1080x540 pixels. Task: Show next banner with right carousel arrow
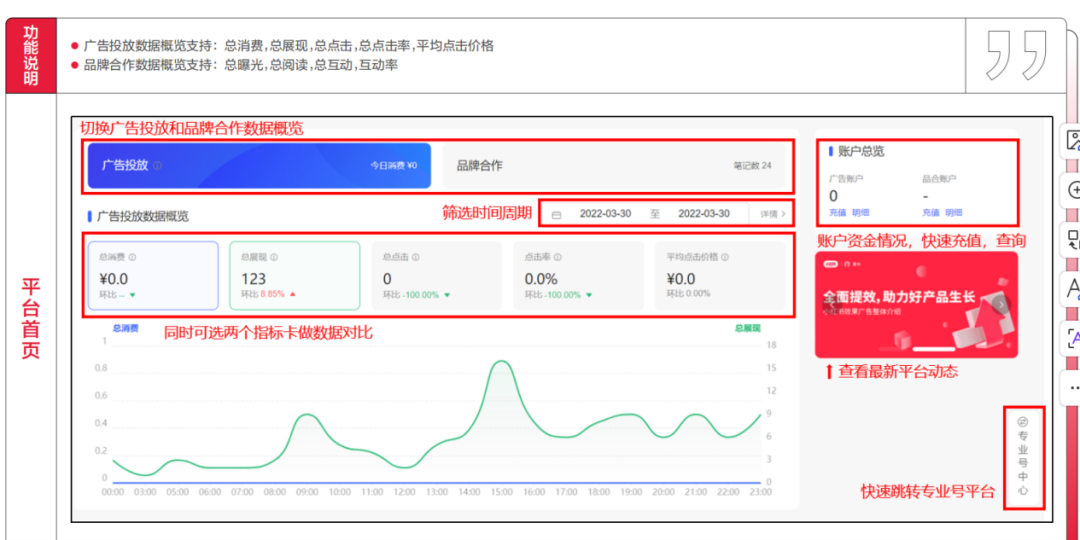click(x=1002, y=304)
